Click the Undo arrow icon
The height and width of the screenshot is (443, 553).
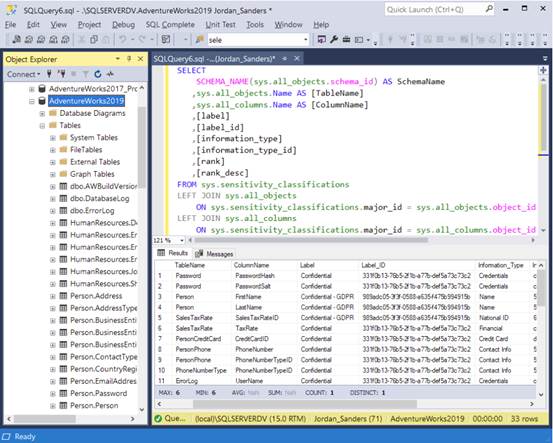123,40
